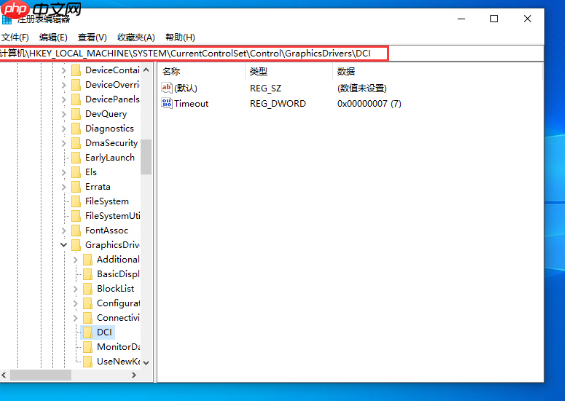
Task: Select the BlockList folder icon
Action: pyautogui.click(x=88, y=289)
